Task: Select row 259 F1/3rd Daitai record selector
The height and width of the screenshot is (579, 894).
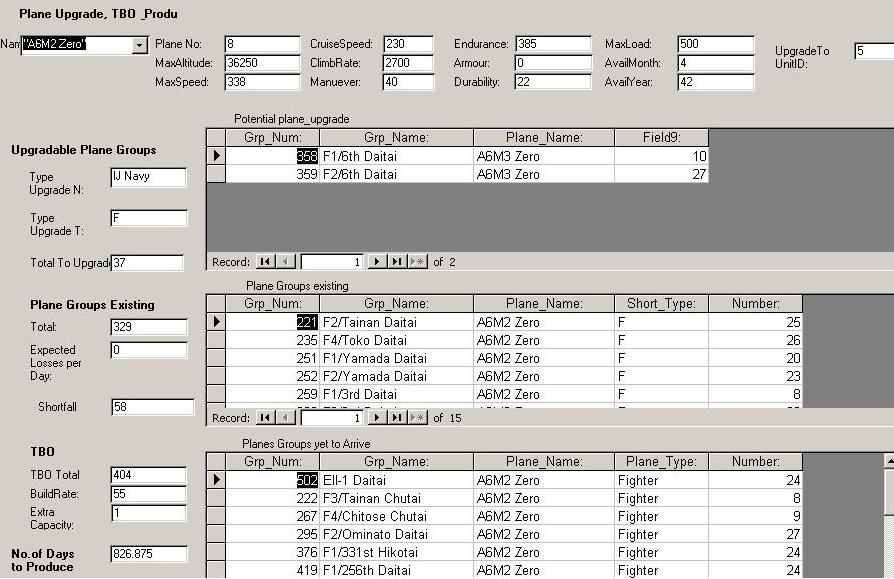Action: 216,394
